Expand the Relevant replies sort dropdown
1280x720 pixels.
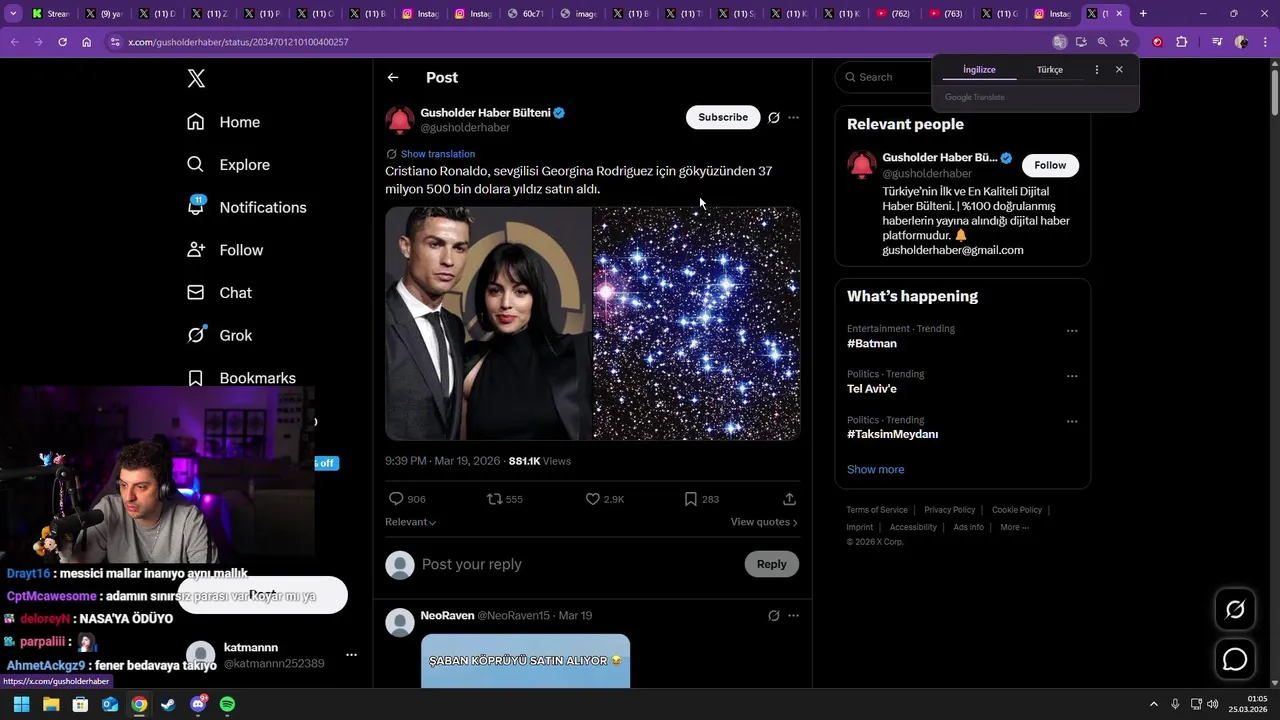click(x=411, y=522)
